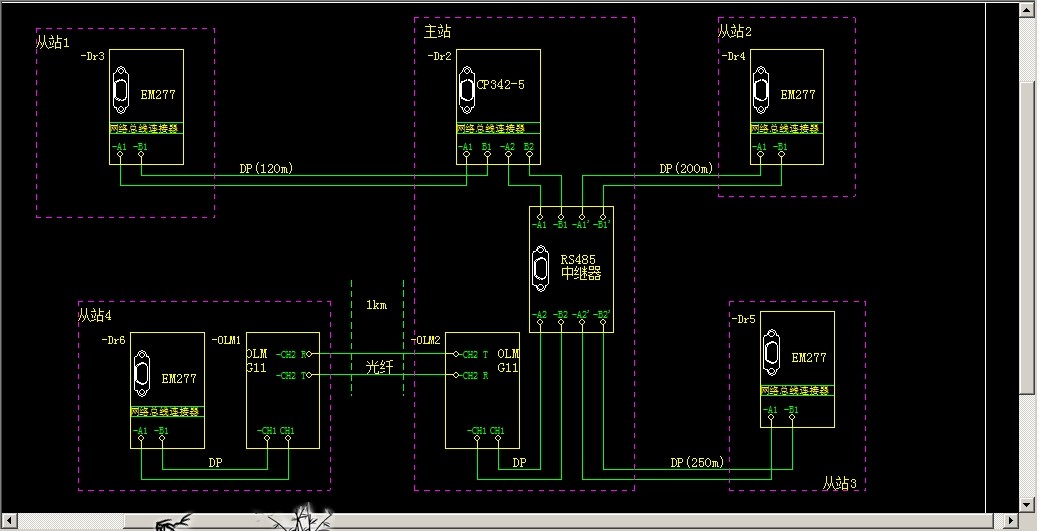The image size is (1037, 531).
Task: Click the DP(120m) cable label
Action: (x=266, y=169)
